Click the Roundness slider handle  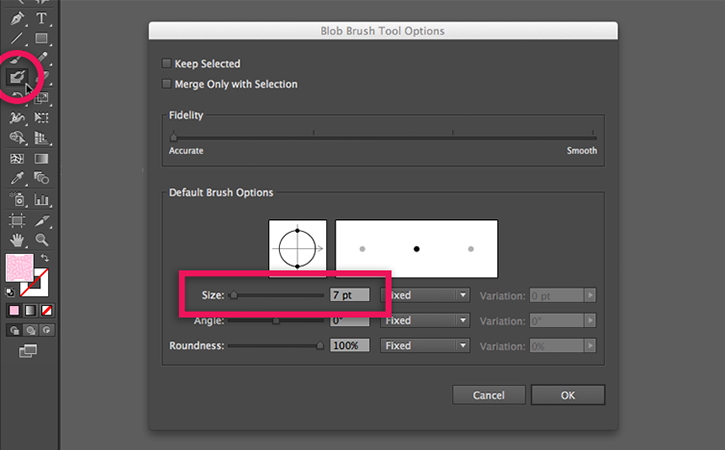click(320, 345)
